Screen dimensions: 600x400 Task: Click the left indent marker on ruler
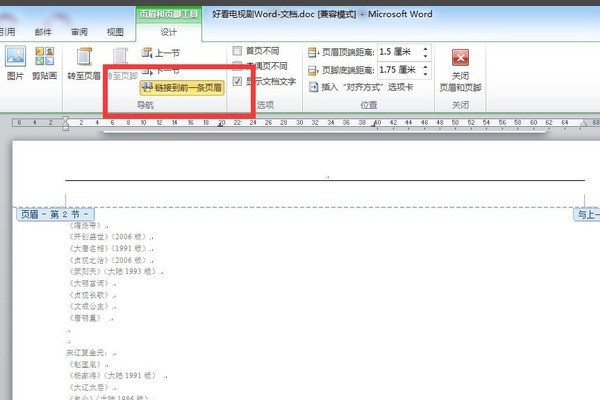(65, 124)
